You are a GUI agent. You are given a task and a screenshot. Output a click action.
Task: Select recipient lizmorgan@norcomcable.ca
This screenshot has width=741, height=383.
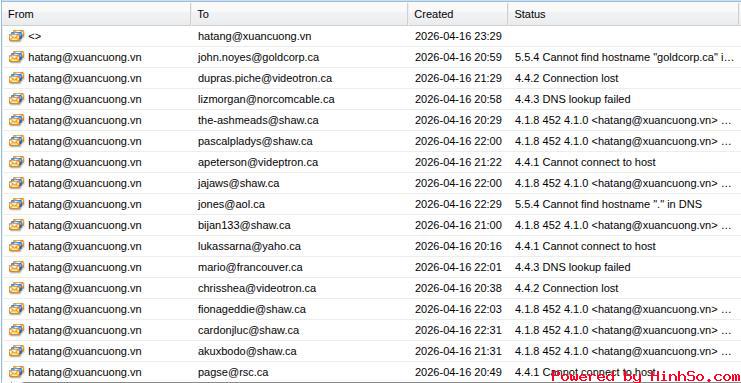click(266, 99)
